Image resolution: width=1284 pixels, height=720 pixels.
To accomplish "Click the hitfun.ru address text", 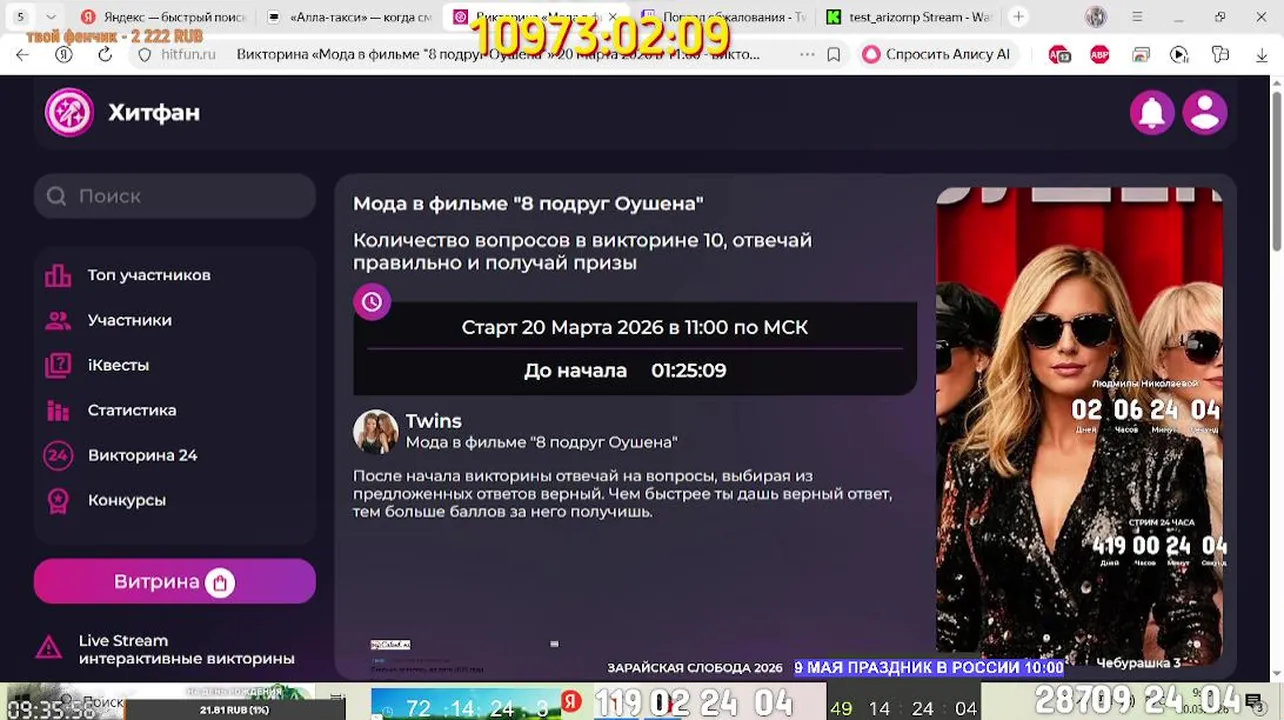I will (x=189, y=55).
